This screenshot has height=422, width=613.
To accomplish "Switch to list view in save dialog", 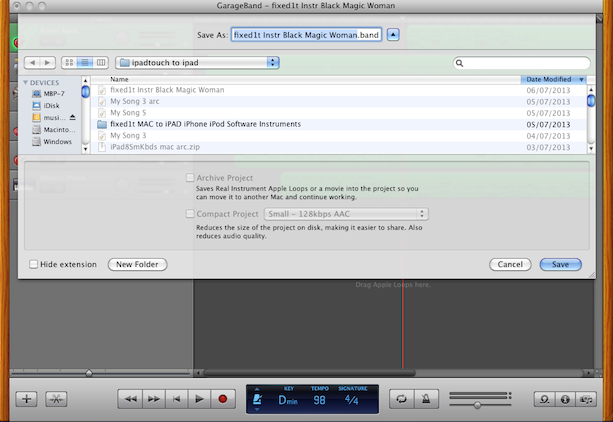I will pyautogui.click(x=85, y=63).
